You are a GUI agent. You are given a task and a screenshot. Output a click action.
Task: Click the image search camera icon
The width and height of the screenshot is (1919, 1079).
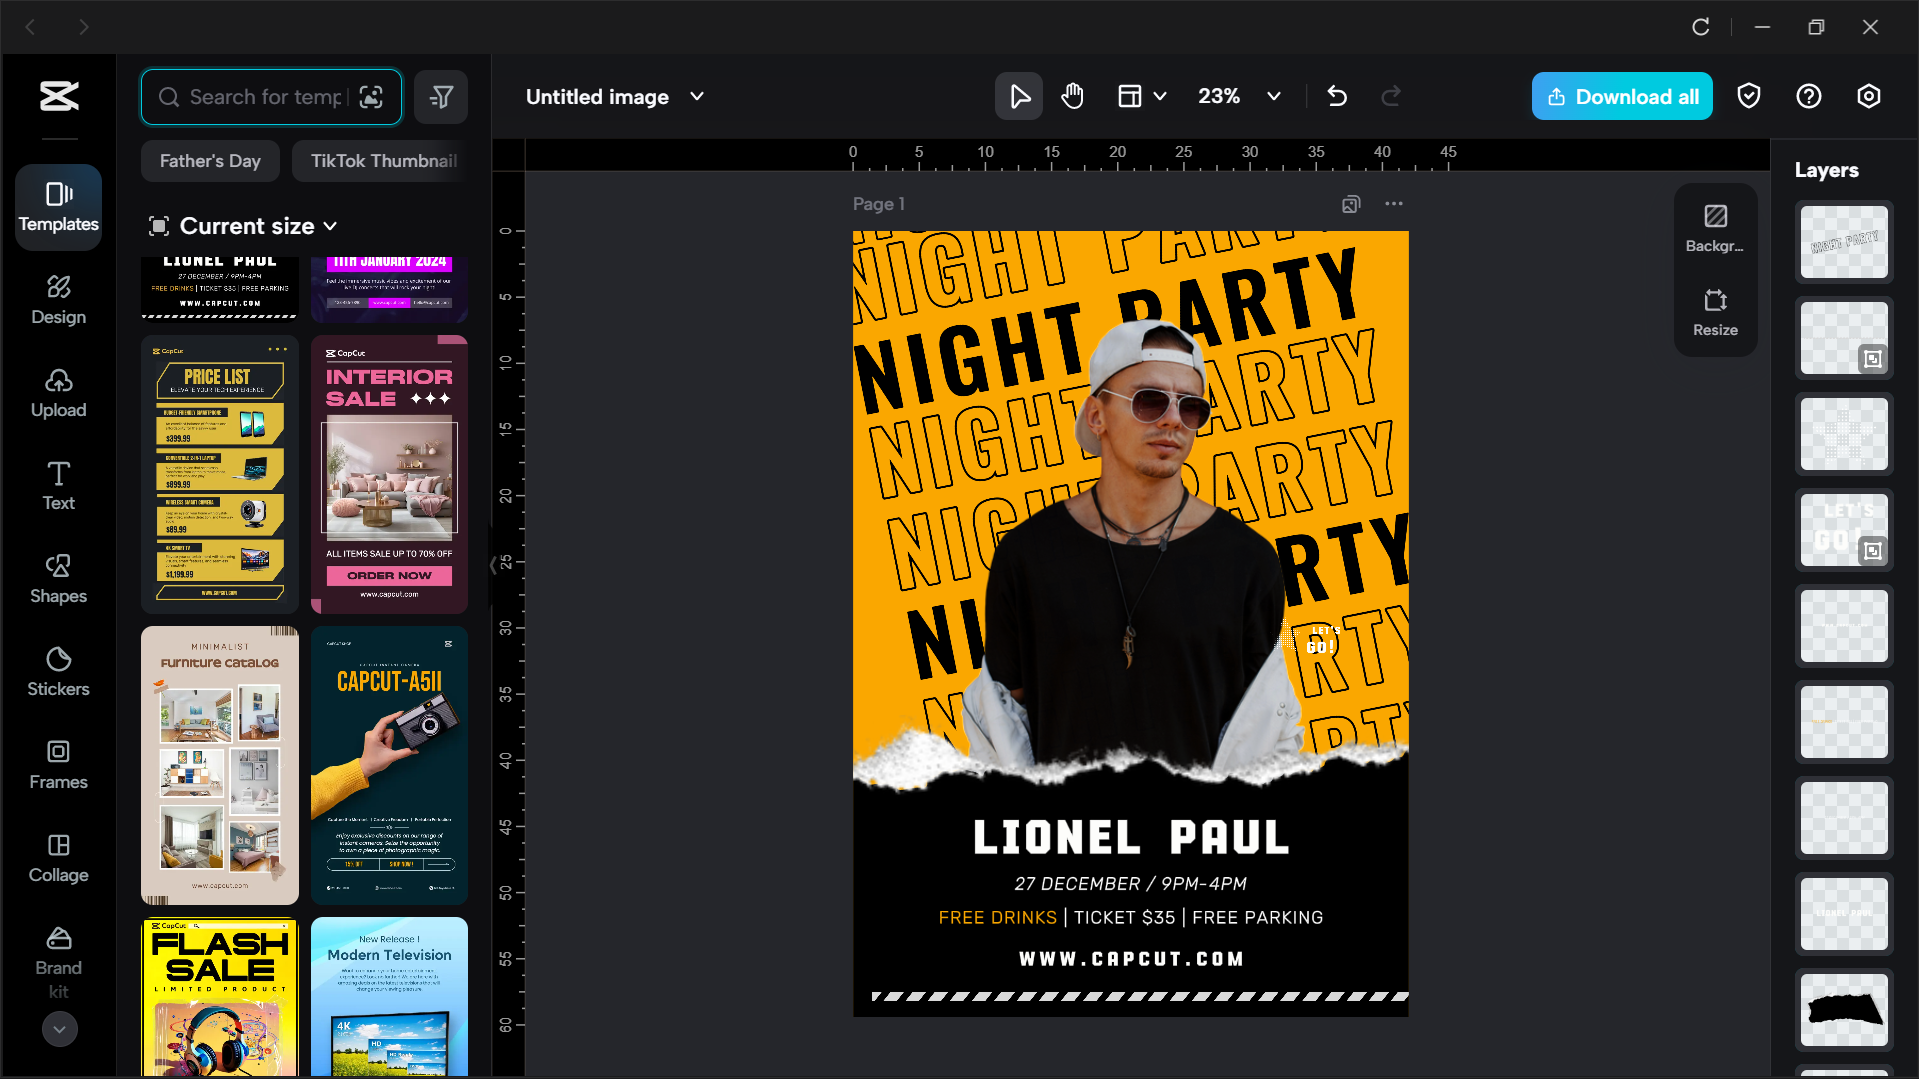371,97
